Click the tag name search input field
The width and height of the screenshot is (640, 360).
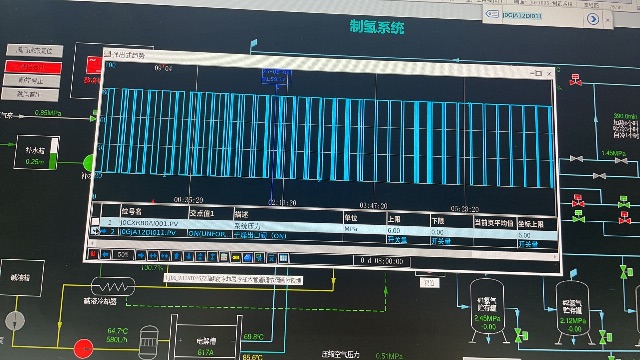coord(542,16)
